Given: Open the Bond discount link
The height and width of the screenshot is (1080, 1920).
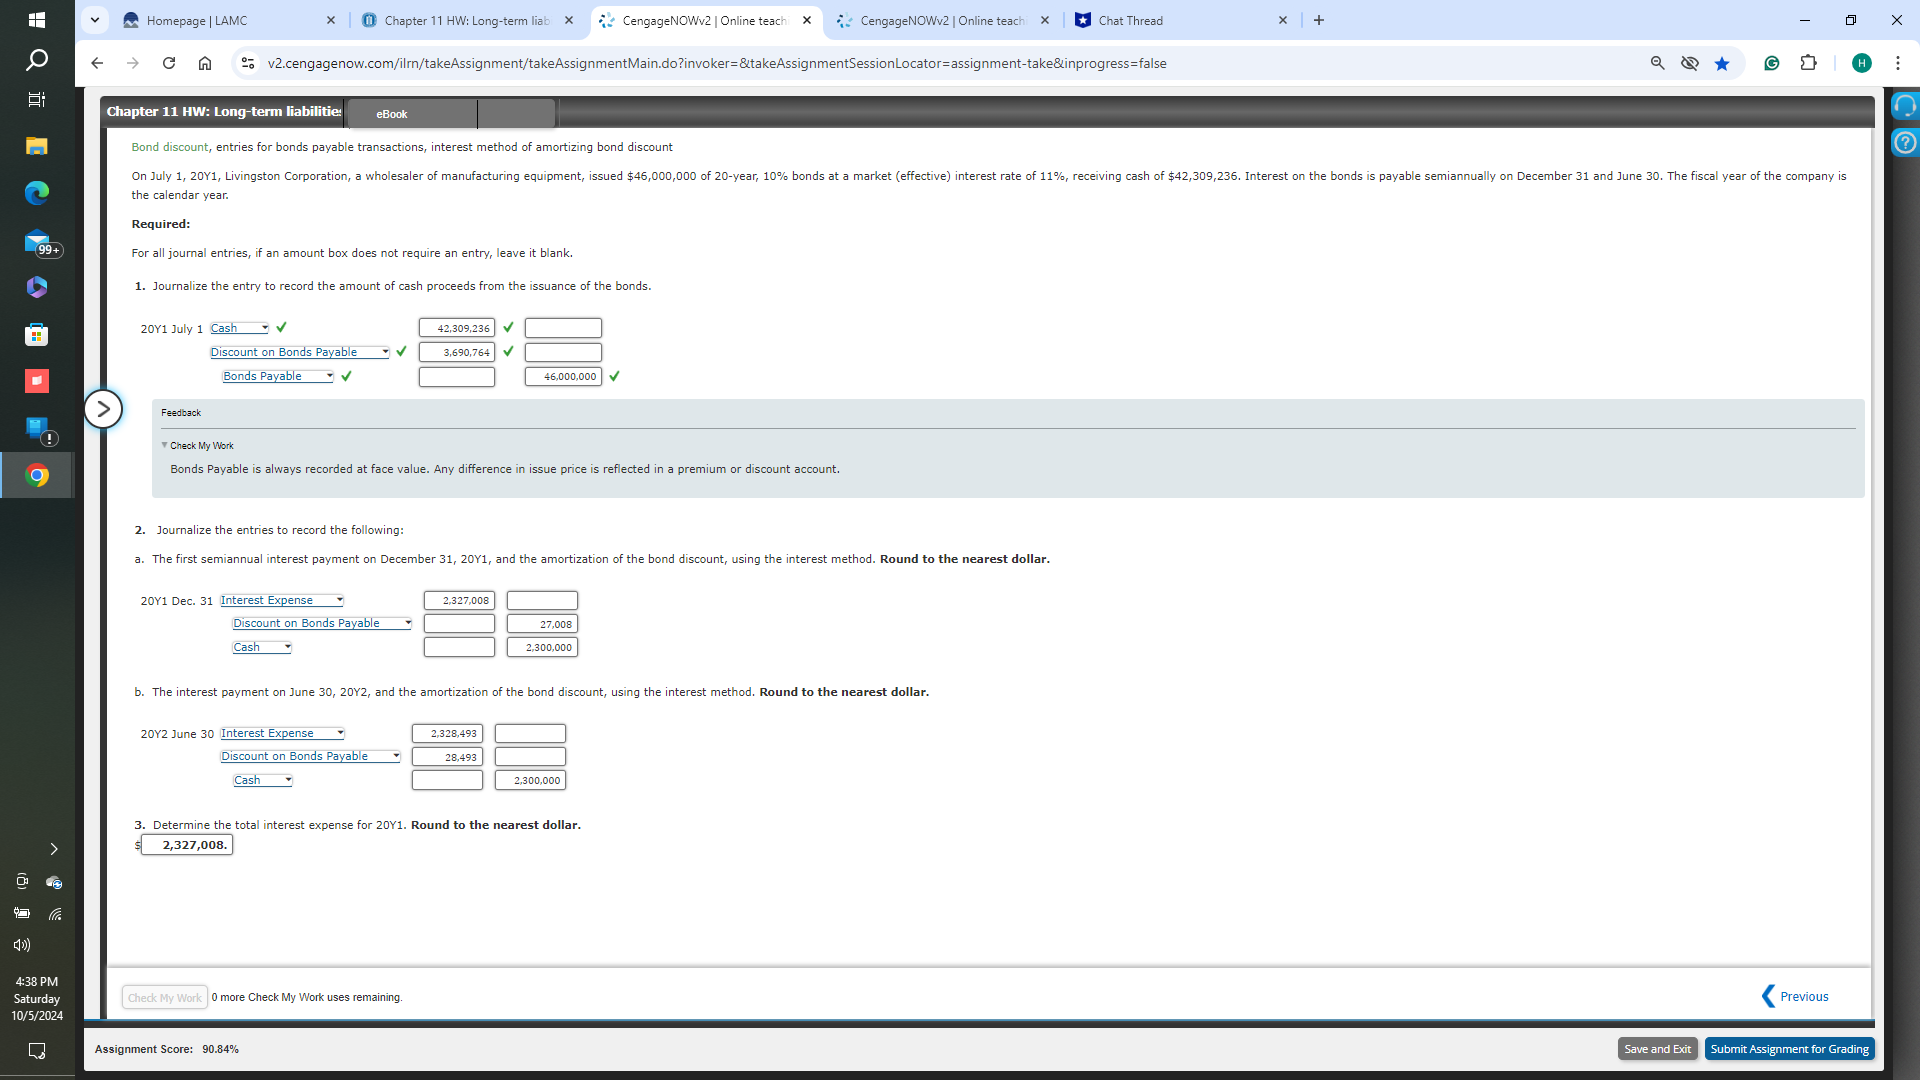Looking at the screenshot, I should [x=170, y=147].
